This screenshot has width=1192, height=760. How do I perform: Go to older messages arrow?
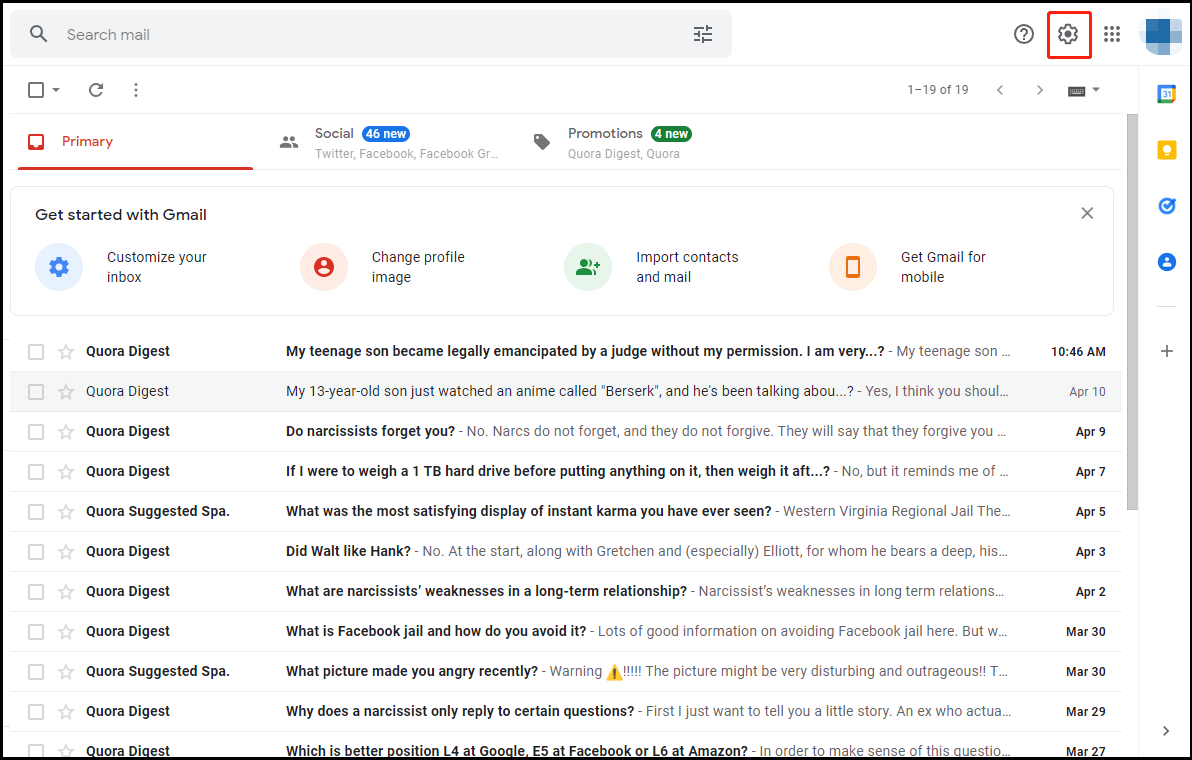(1040, 90)
